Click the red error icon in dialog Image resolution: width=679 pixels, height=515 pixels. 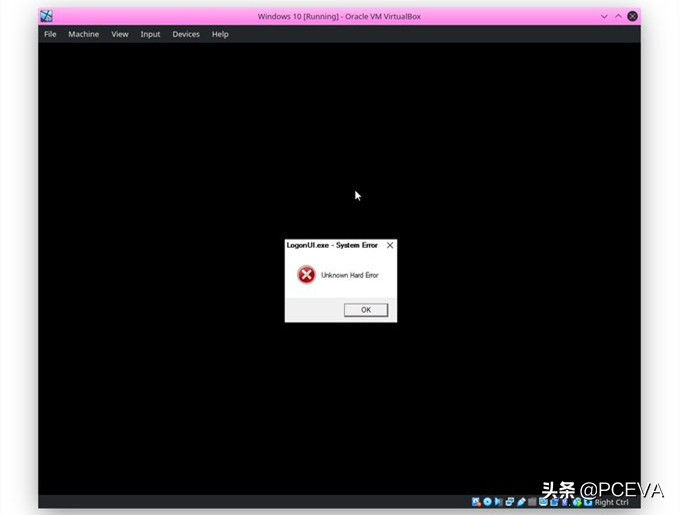click(x=307, y=275)
